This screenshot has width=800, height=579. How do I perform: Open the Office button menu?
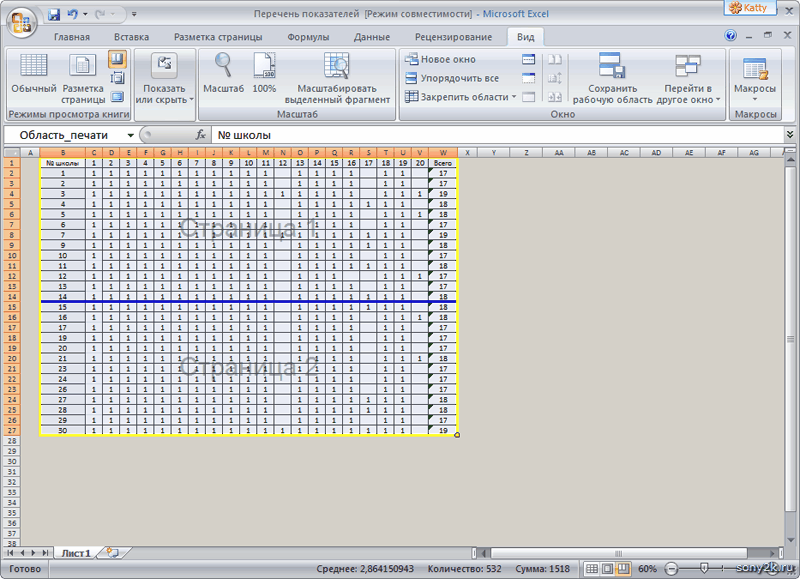click(x=21, y=22)
